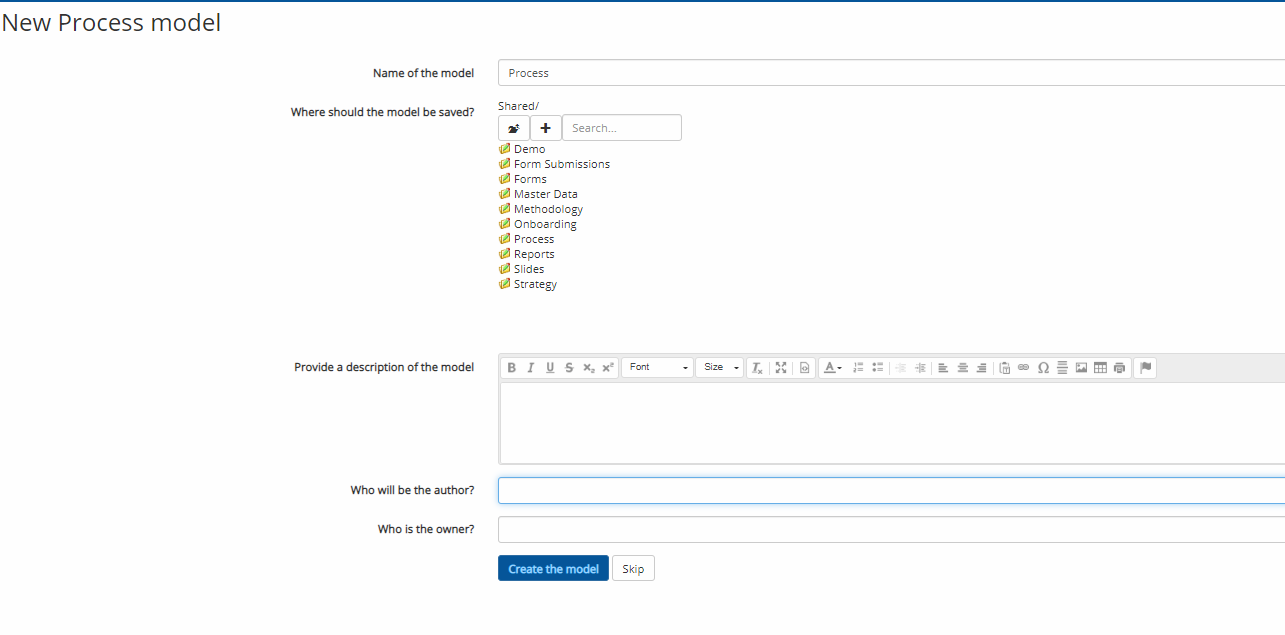Click the remove format icon
Screen dimensions: 1285x635
758,368
